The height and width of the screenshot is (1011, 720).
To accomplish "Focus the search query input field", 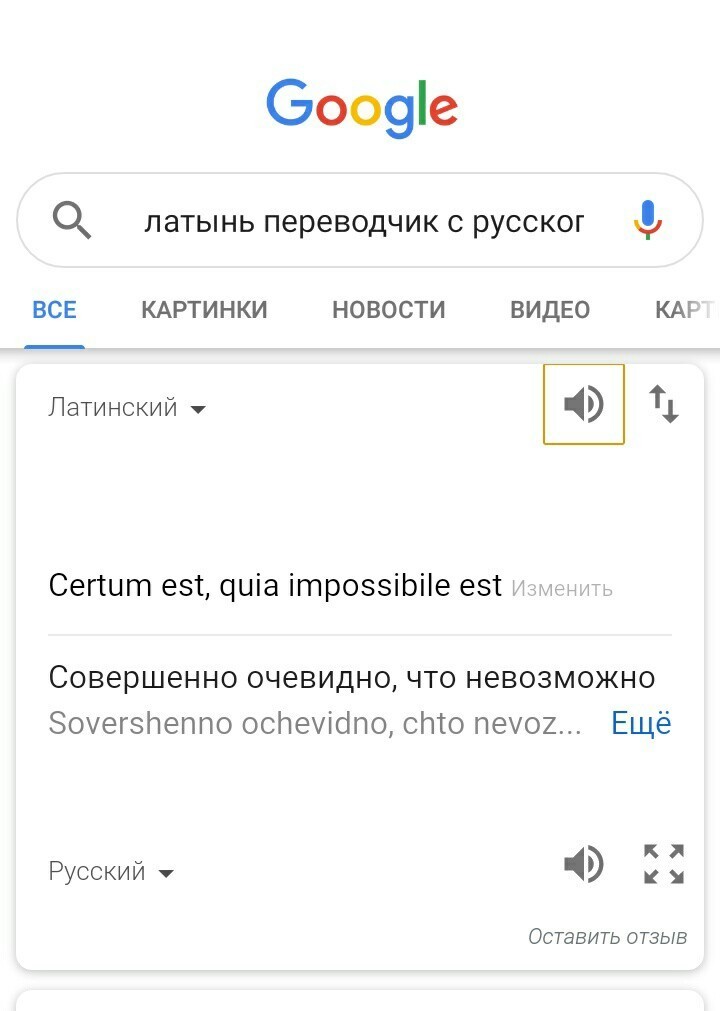I will (364, 221).
